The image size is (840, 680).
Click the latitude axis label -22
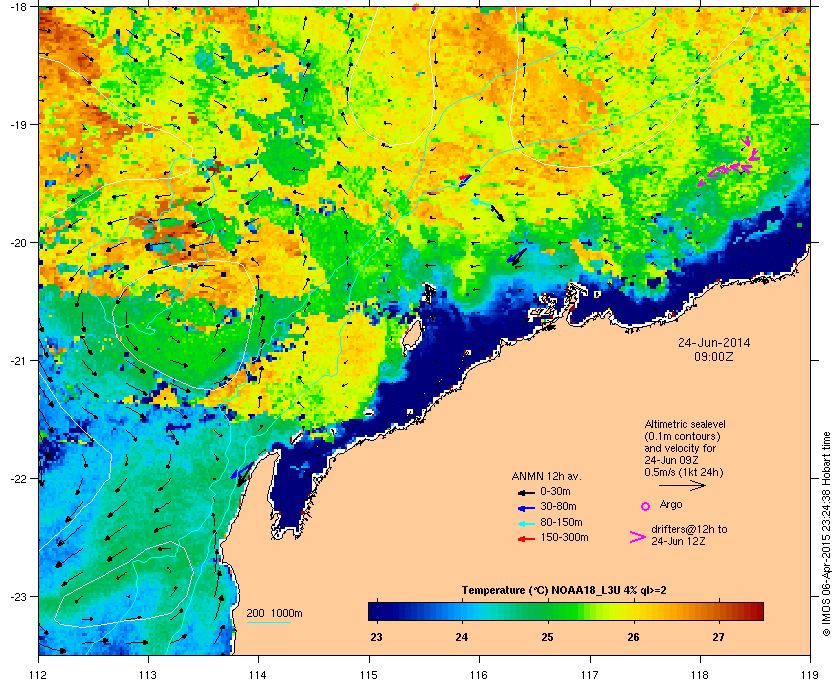(18, 479)
